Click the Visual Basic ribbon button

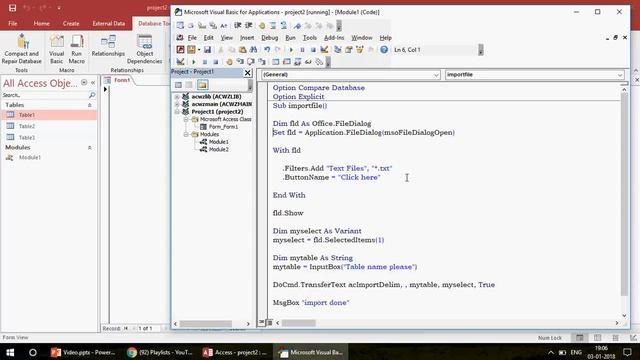pos(56,49)
